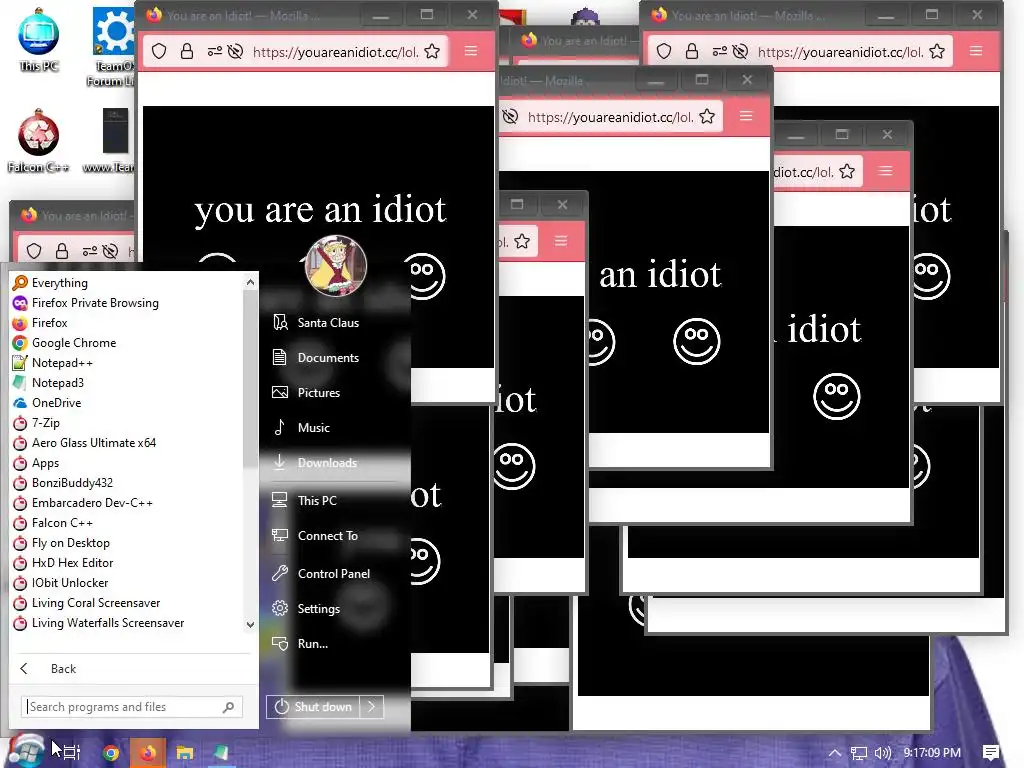This screenshot has width=1024, height=768.
Task: Open the volume control in system tray
Action: point(882,752)
